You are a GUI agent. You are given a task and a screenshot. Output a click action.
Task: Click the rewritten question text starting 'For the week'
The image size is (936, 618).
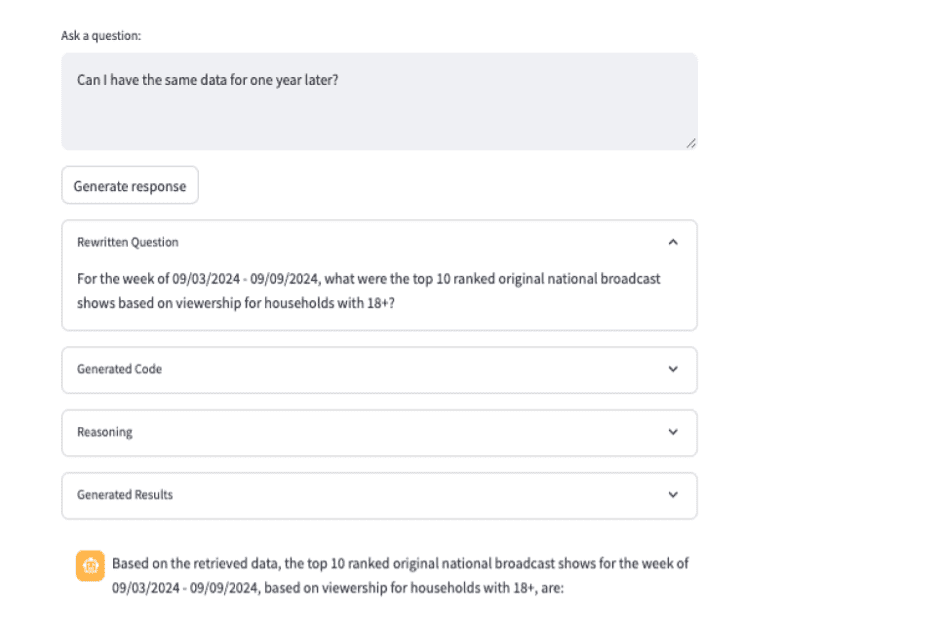(368, 279)
